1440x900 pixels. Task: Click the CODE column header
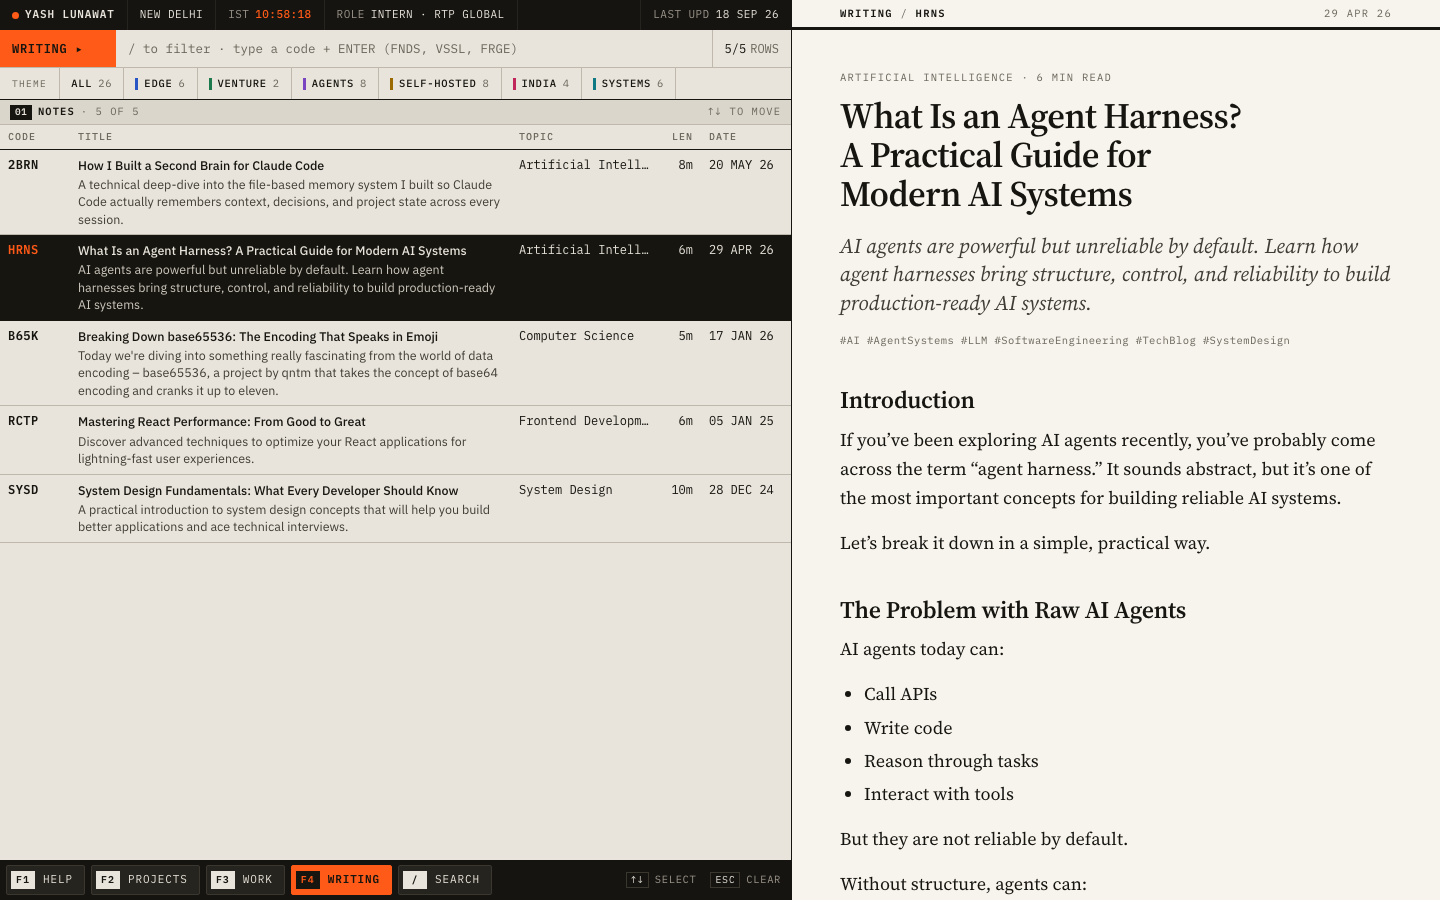click(22, 137)
